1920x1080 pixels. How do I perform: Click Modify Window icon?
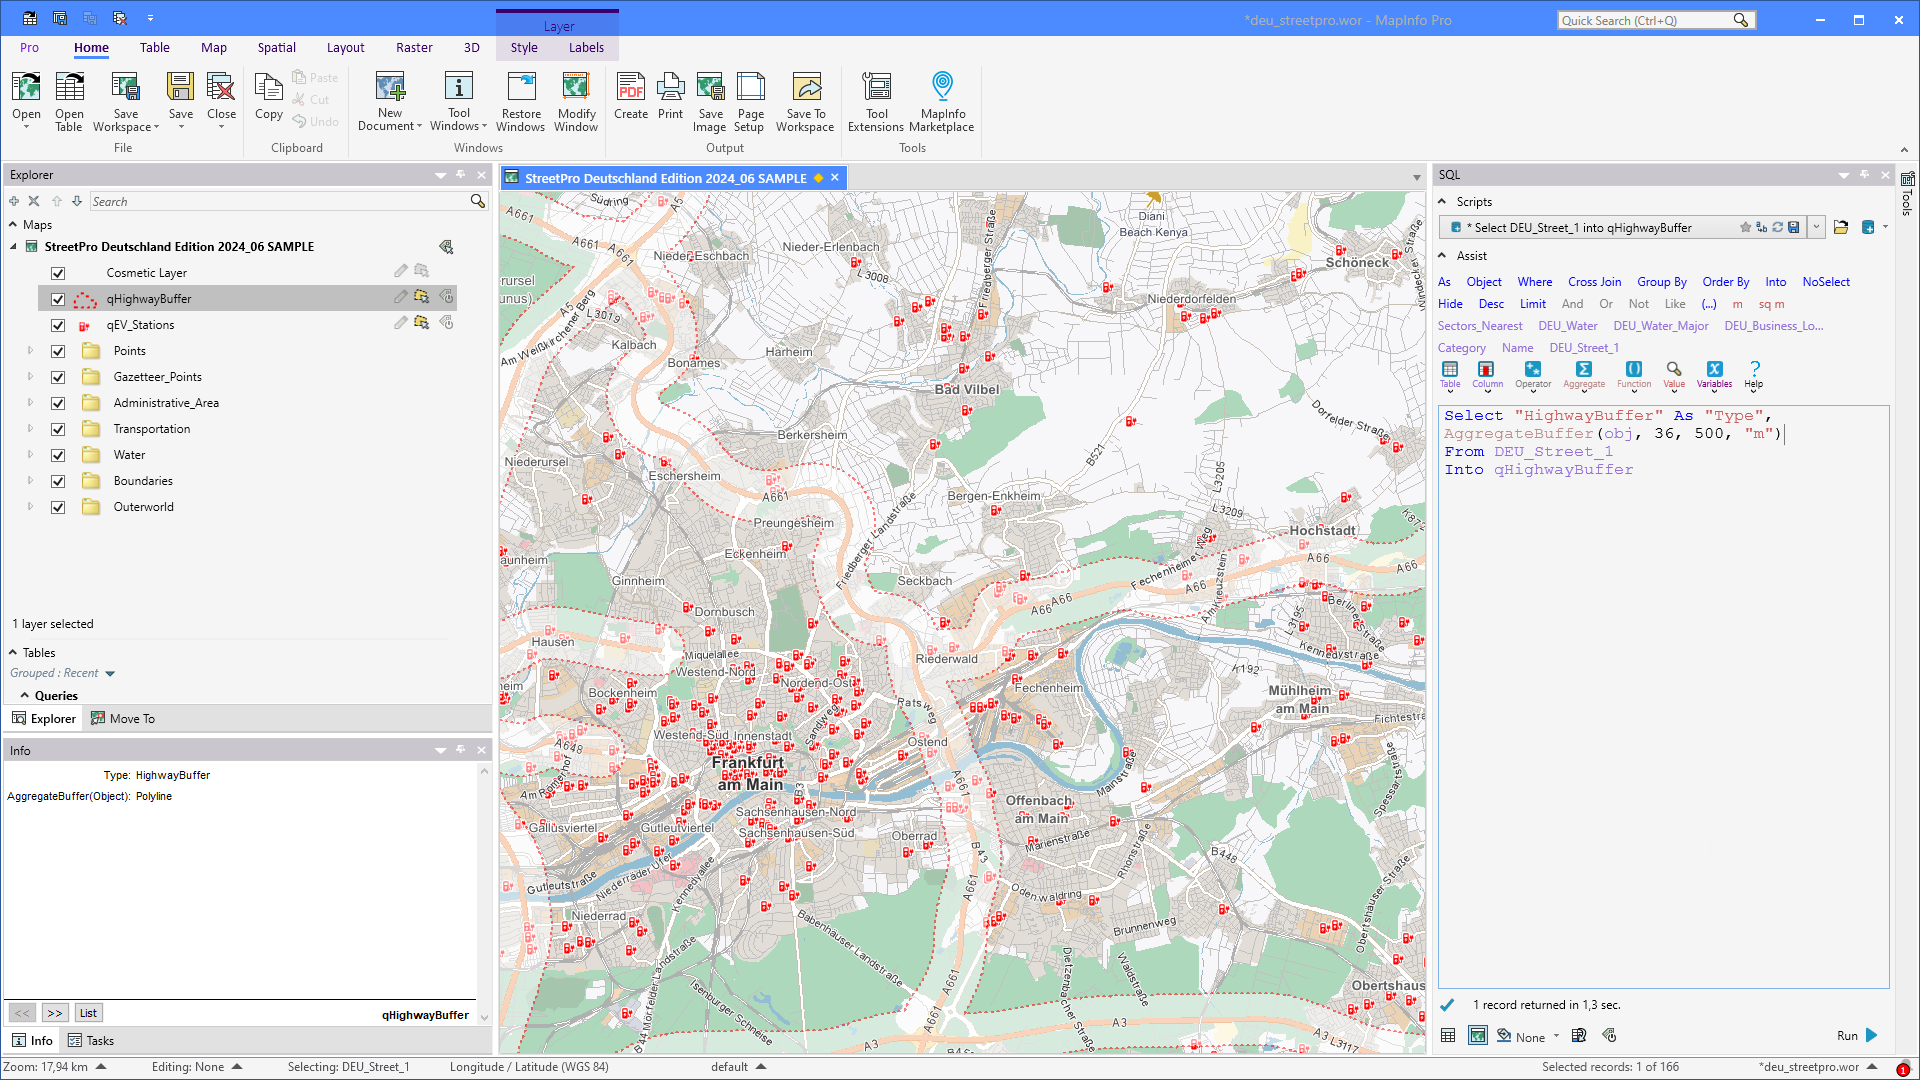(x=576, y=101)
